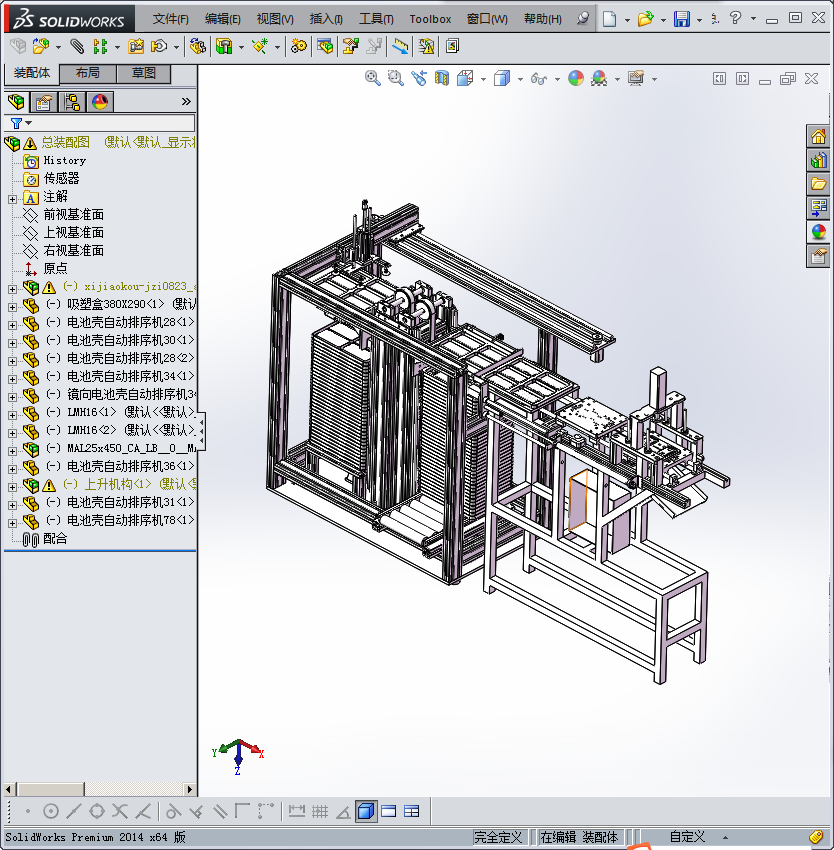This screenshot has width=834, height=850.
Task: Click the Save disk icon
Action: tap(682, 19)
